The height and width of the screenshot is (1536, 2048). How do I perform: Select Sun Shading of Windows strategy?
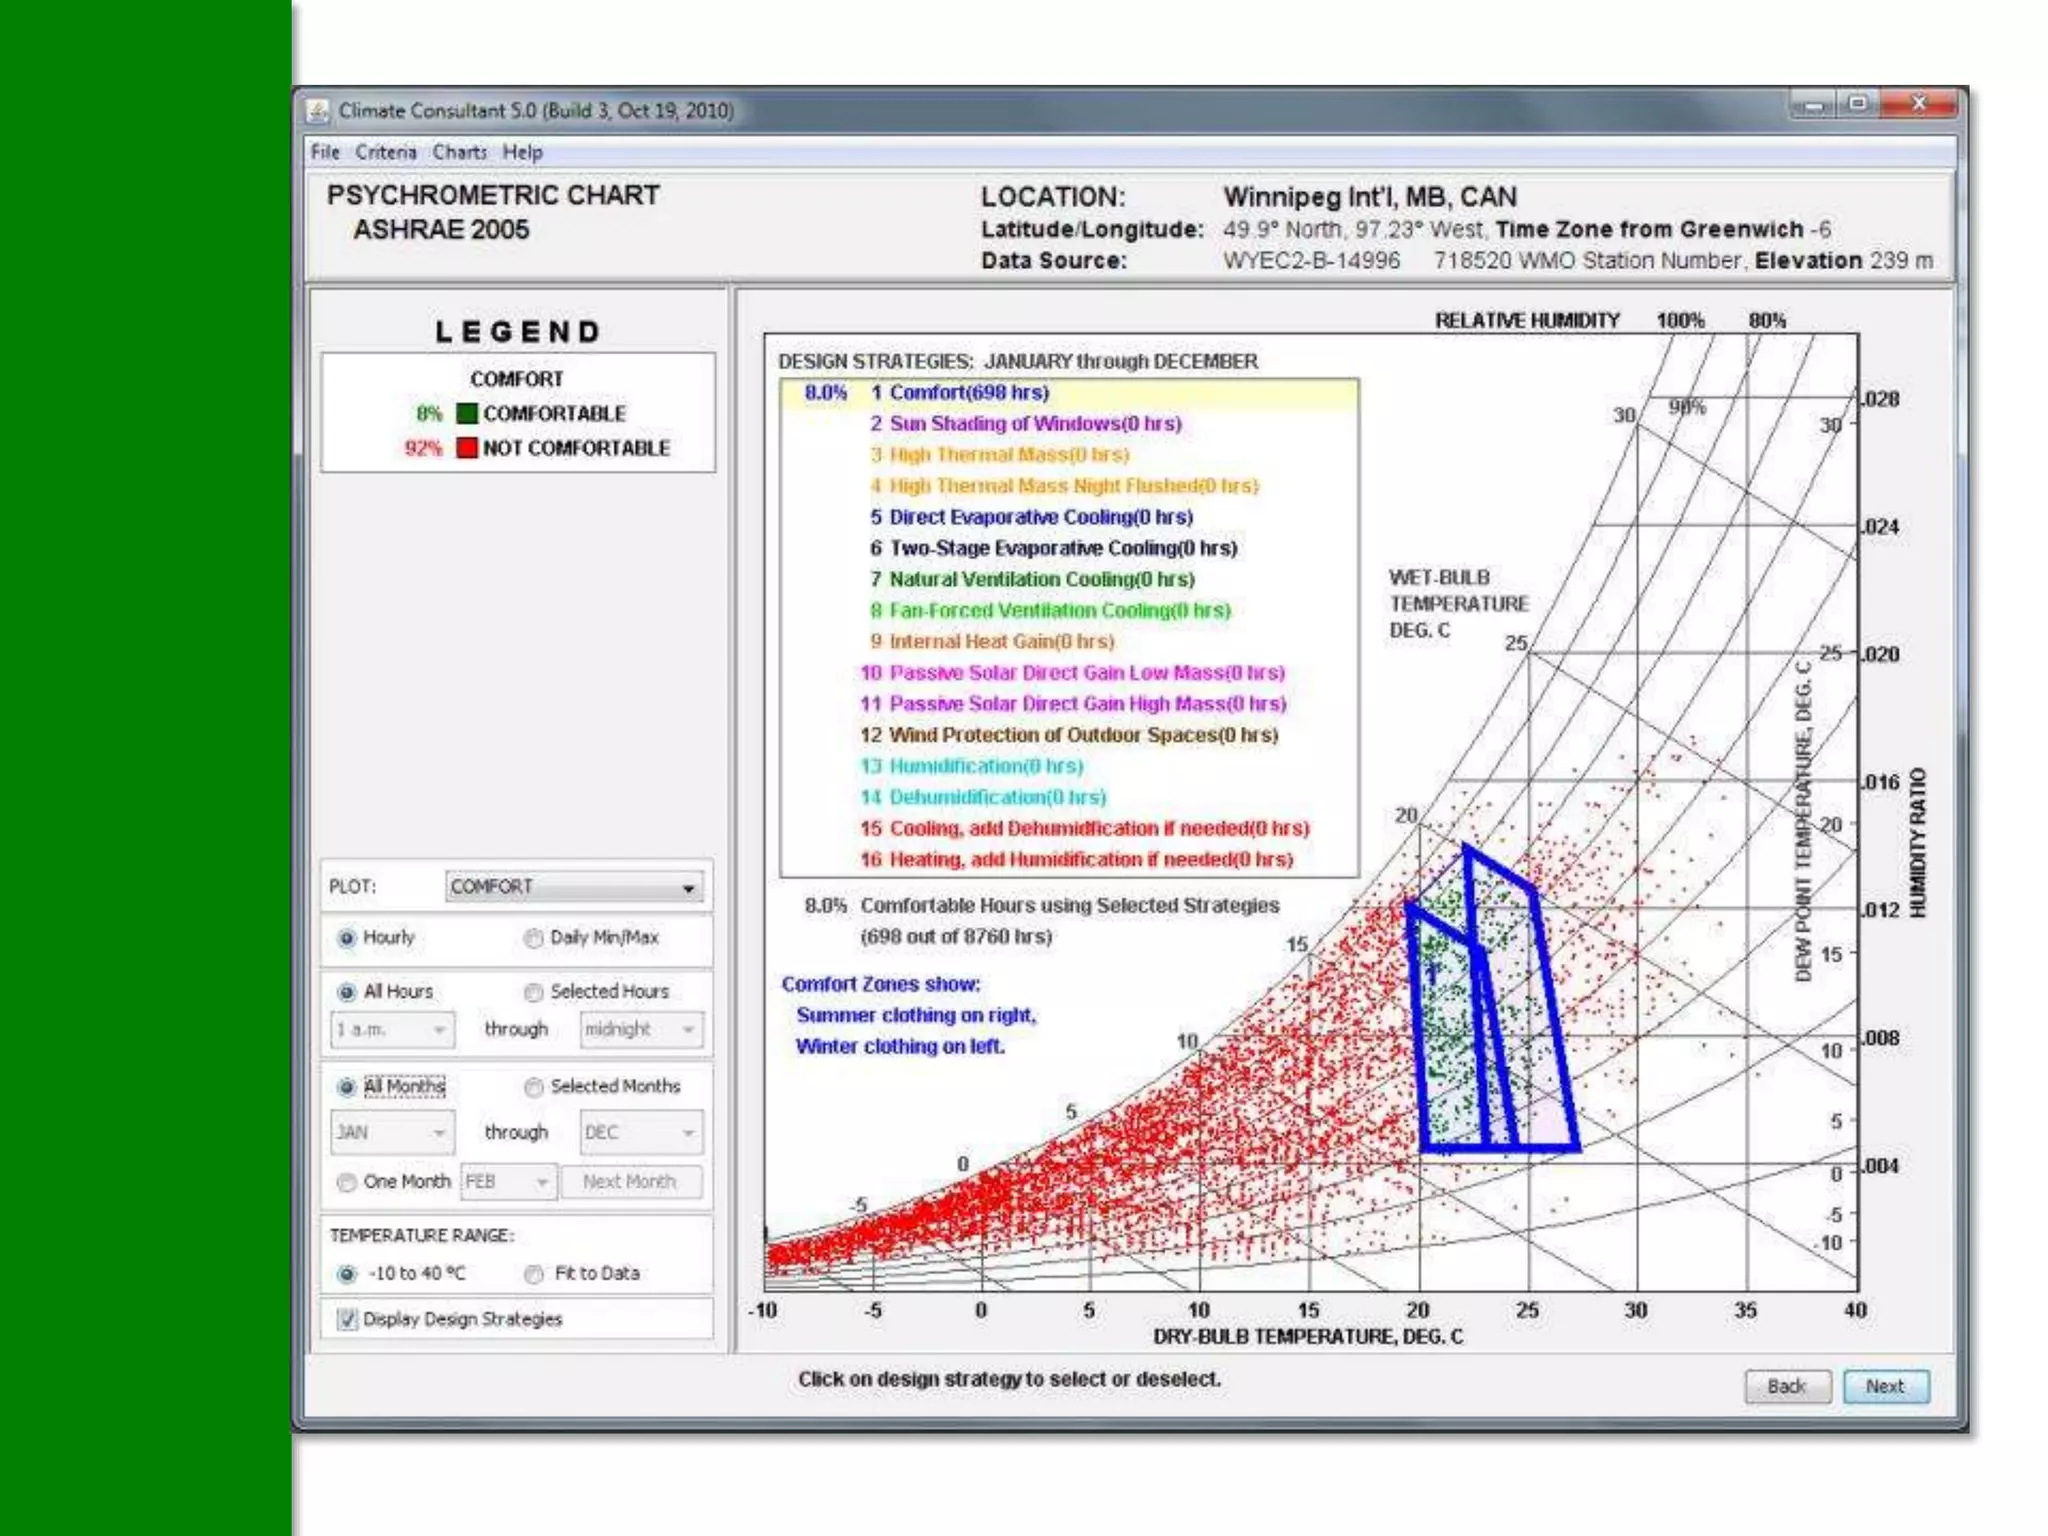point(1034,423)
